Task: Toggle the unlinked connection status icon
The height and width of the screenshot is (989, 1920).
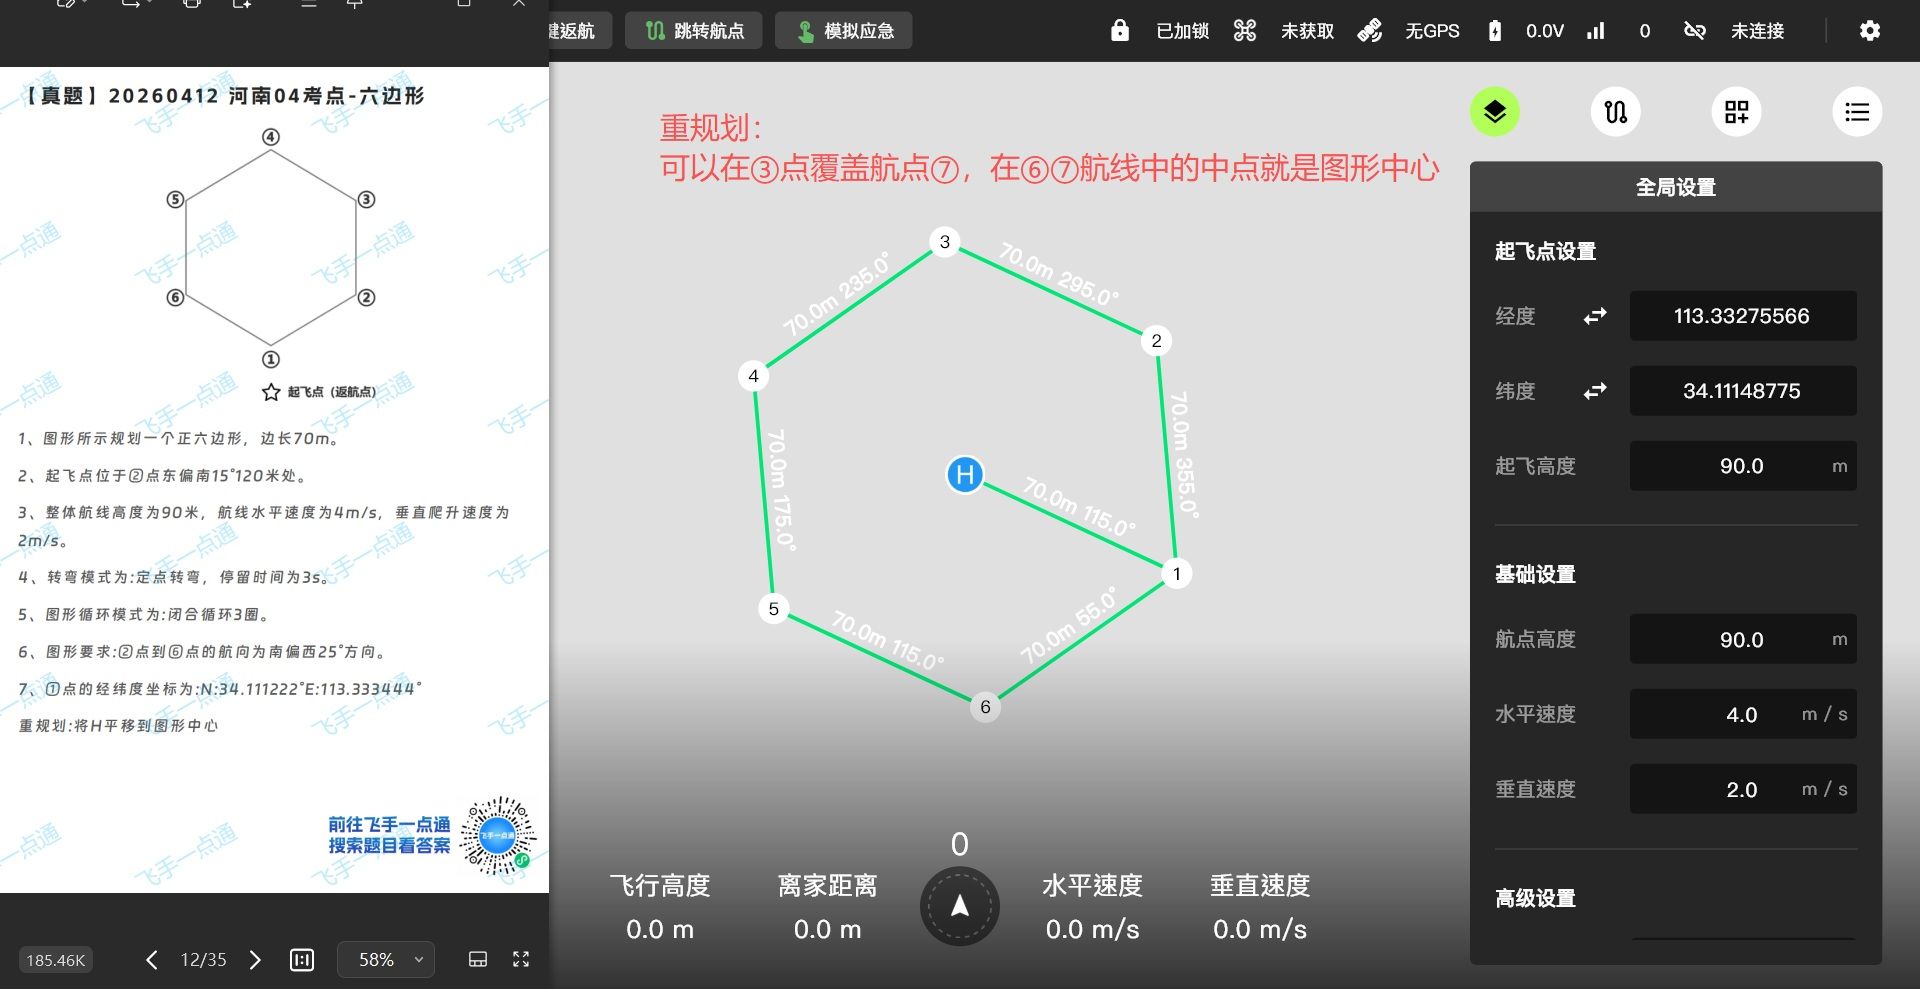Action: 1694,31
